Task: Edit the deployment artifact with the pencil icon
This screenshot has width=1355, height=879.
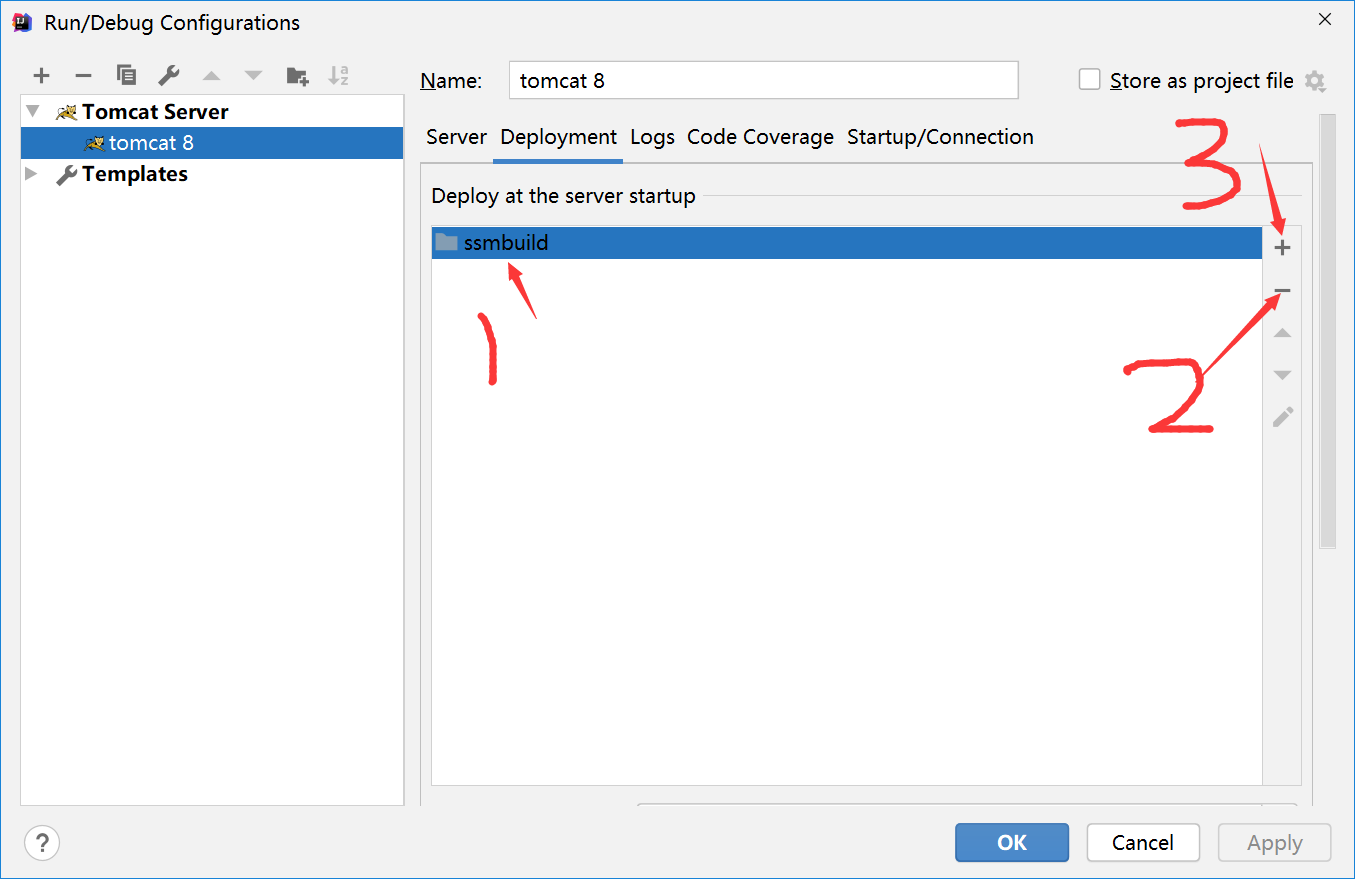Action: coord(1282,417)
